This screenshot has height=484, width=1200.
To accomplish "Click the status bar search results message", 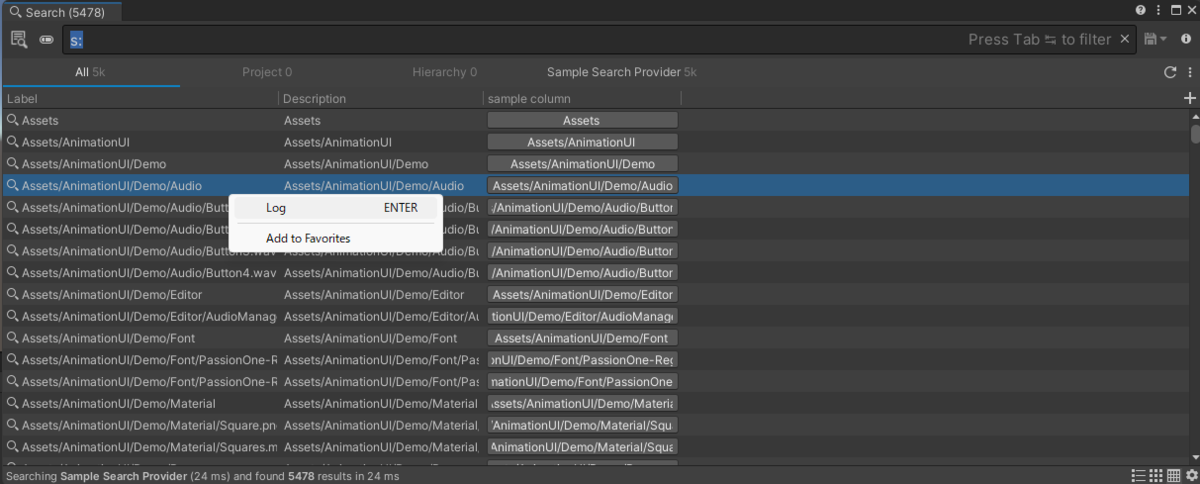I will click(x=203, y=476).
